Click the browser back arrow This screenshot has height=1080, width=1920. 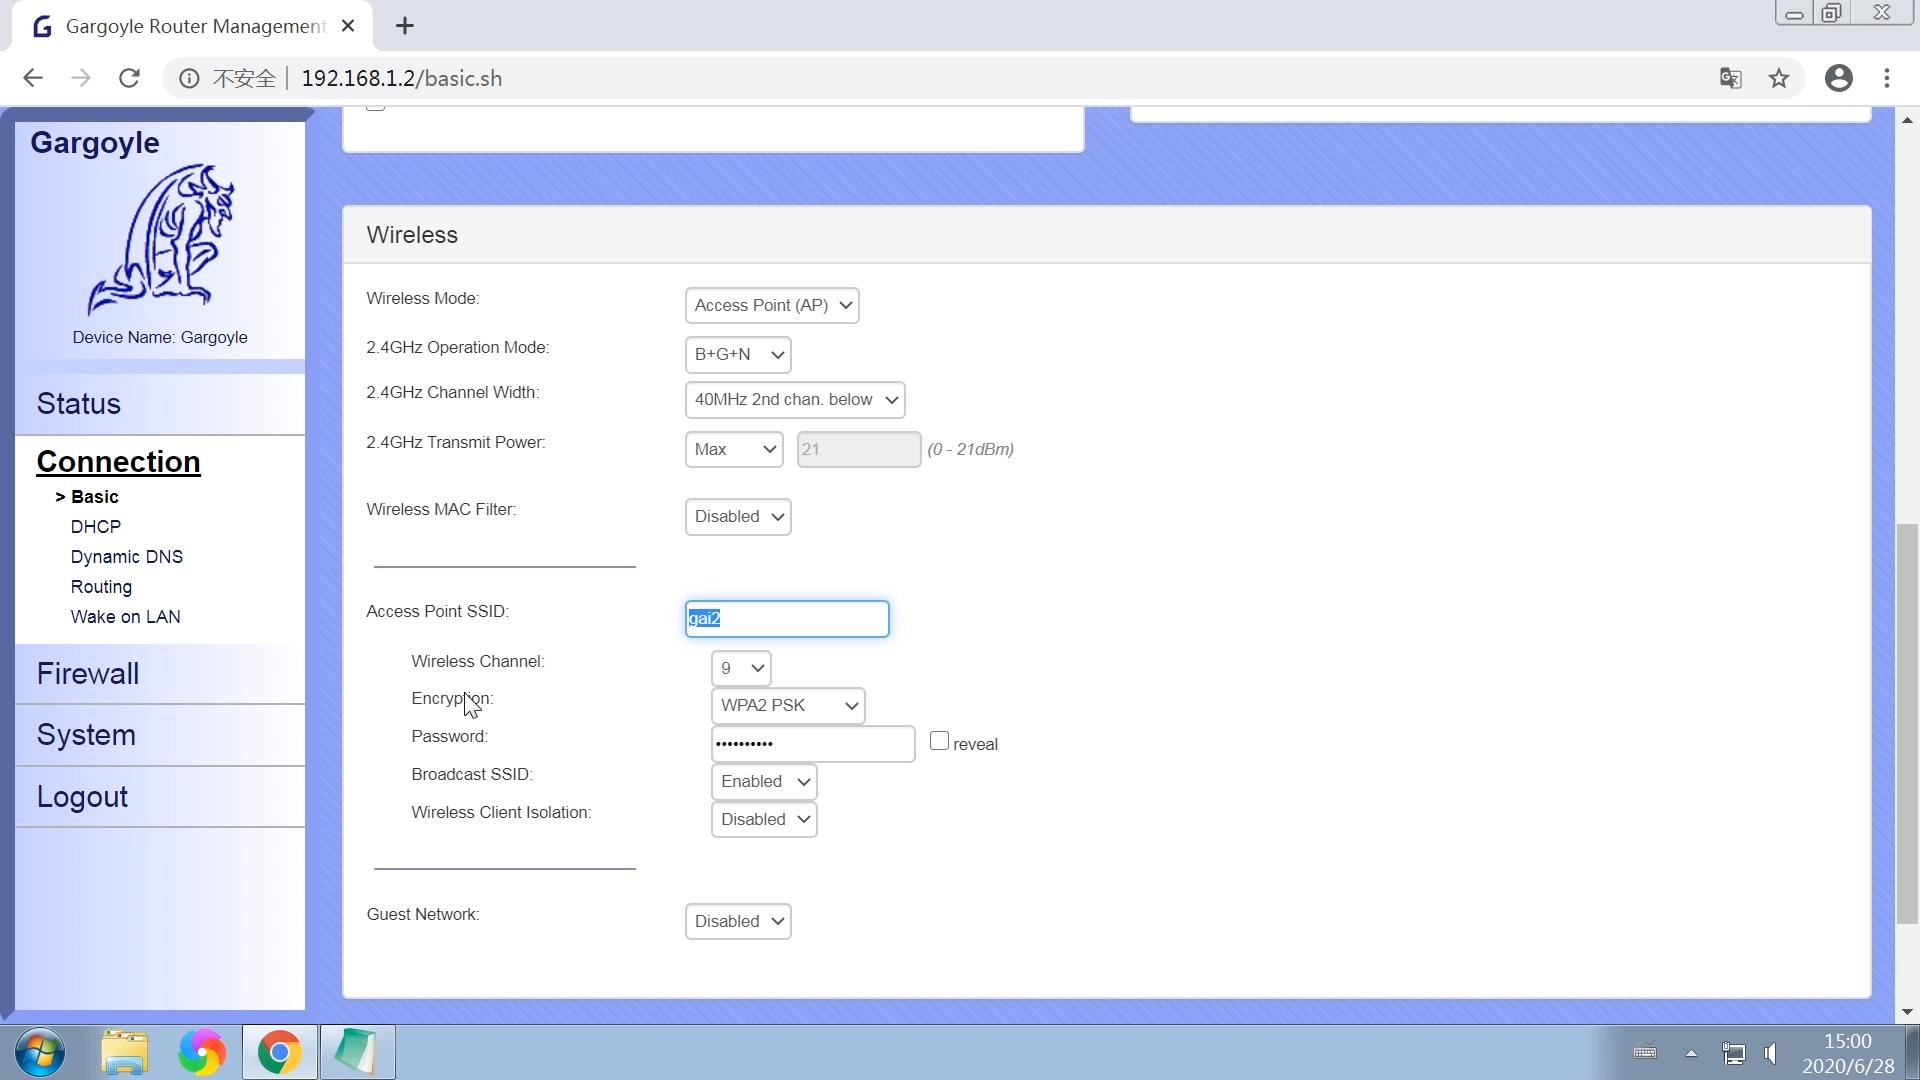(33, 78)
